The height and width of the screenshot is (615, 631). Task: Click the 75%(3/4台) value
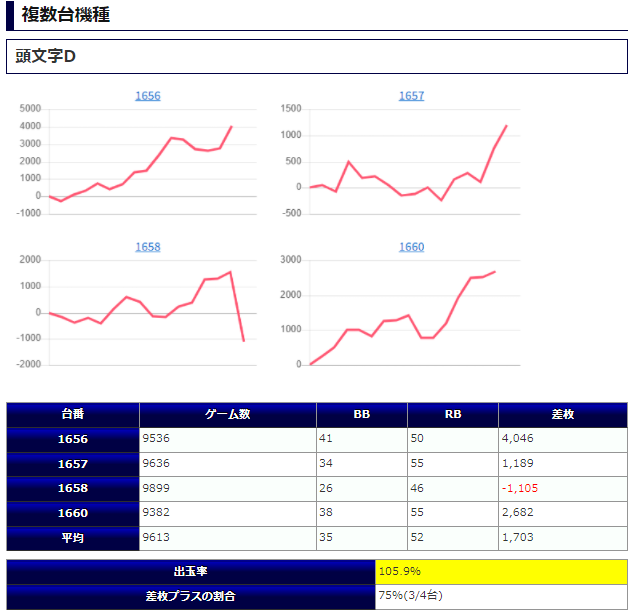(410, 596)
